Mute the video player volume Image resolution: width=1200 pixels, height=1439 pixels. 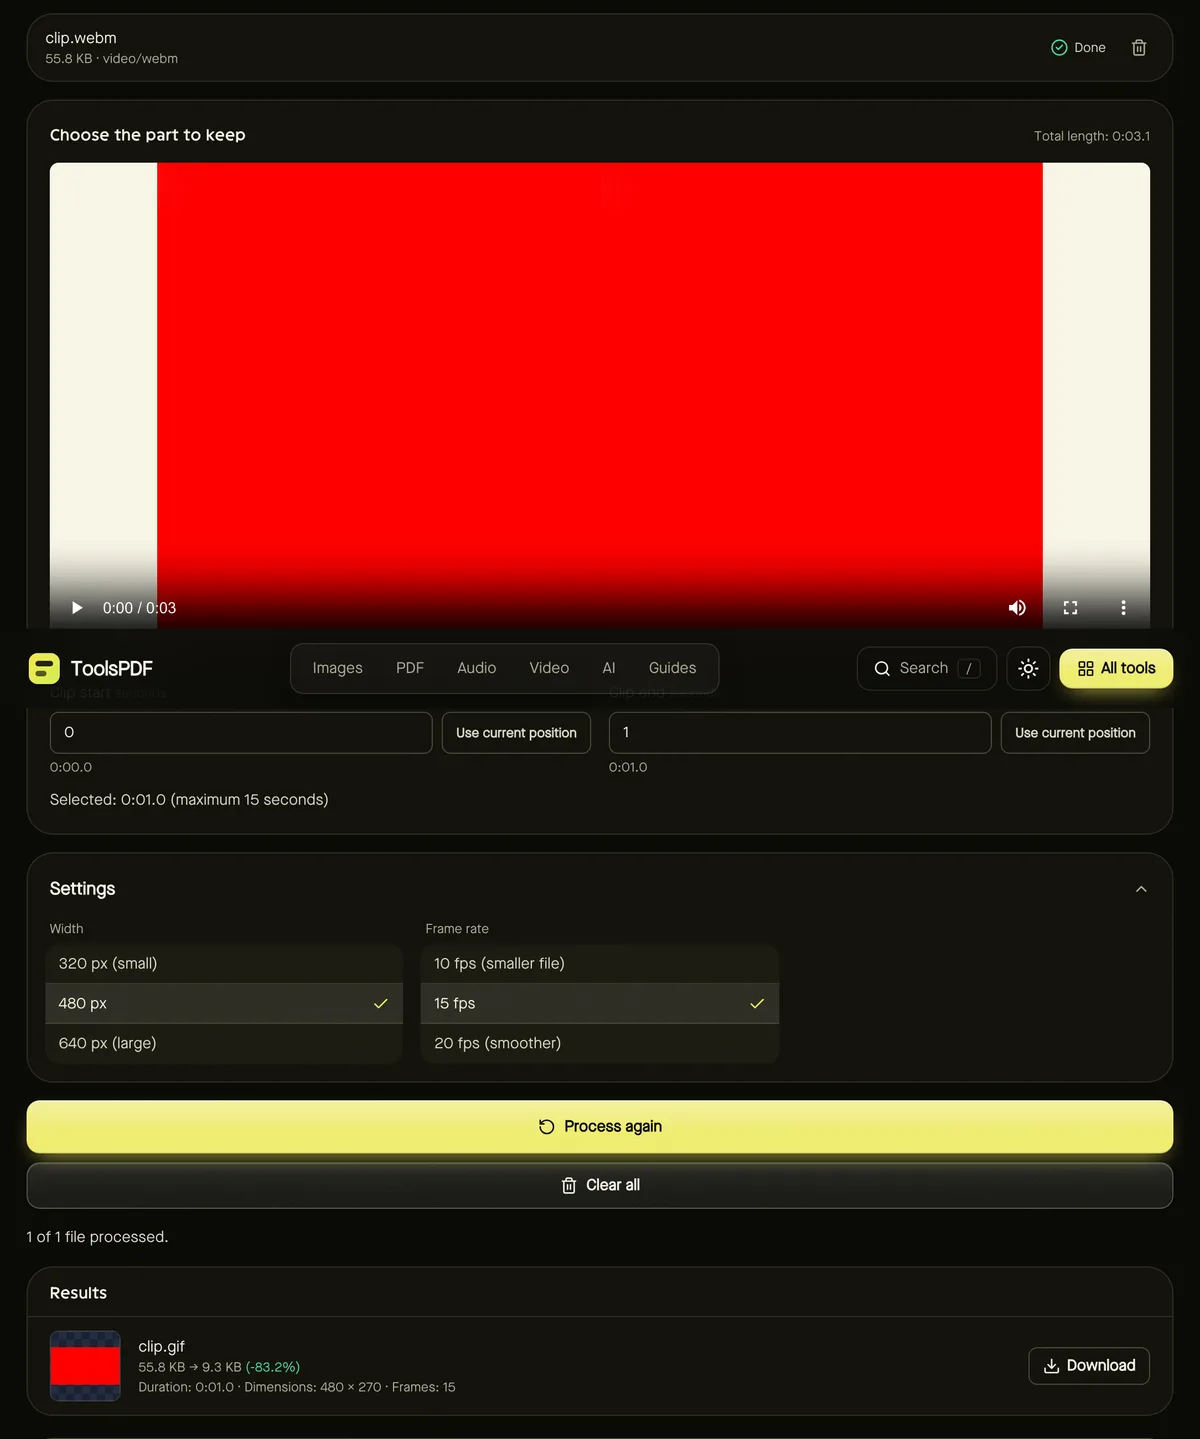pyautogui.click(x=1017, y=608)
